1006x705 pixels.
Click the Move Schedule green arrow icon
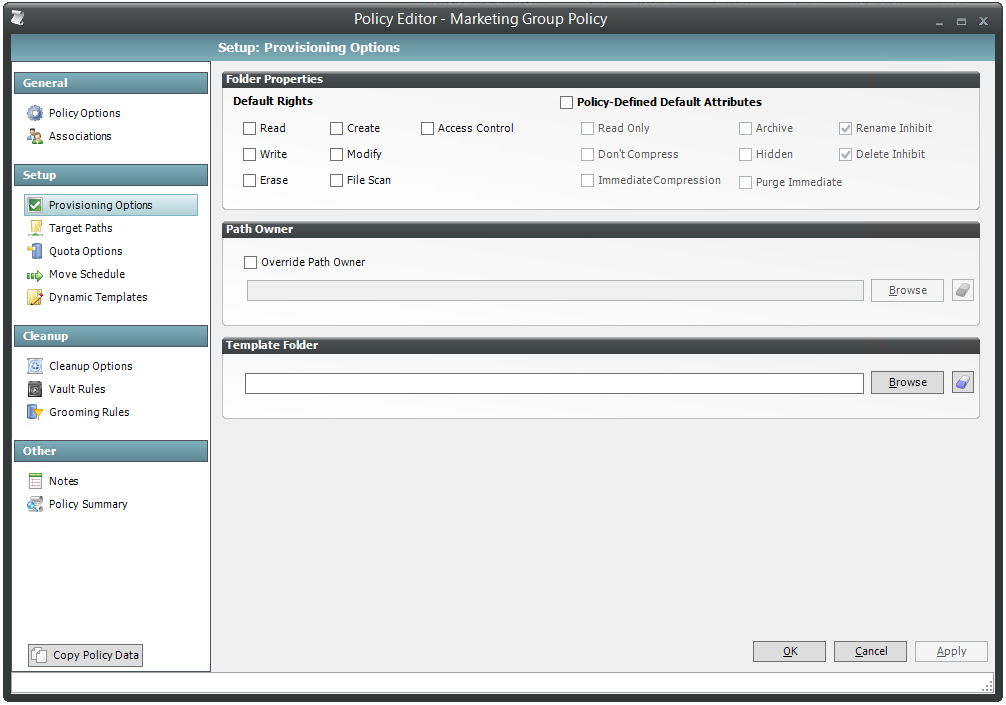35,275
